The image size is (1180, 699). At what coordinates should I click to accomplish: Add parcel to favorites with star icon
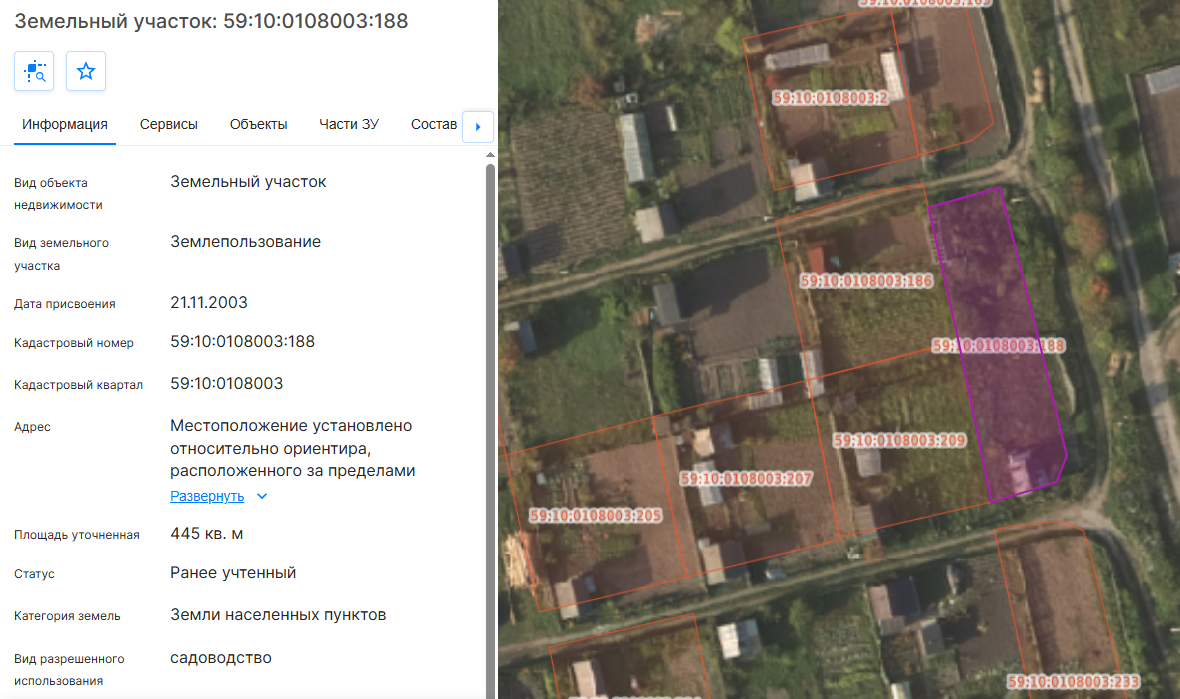(86, 71)
